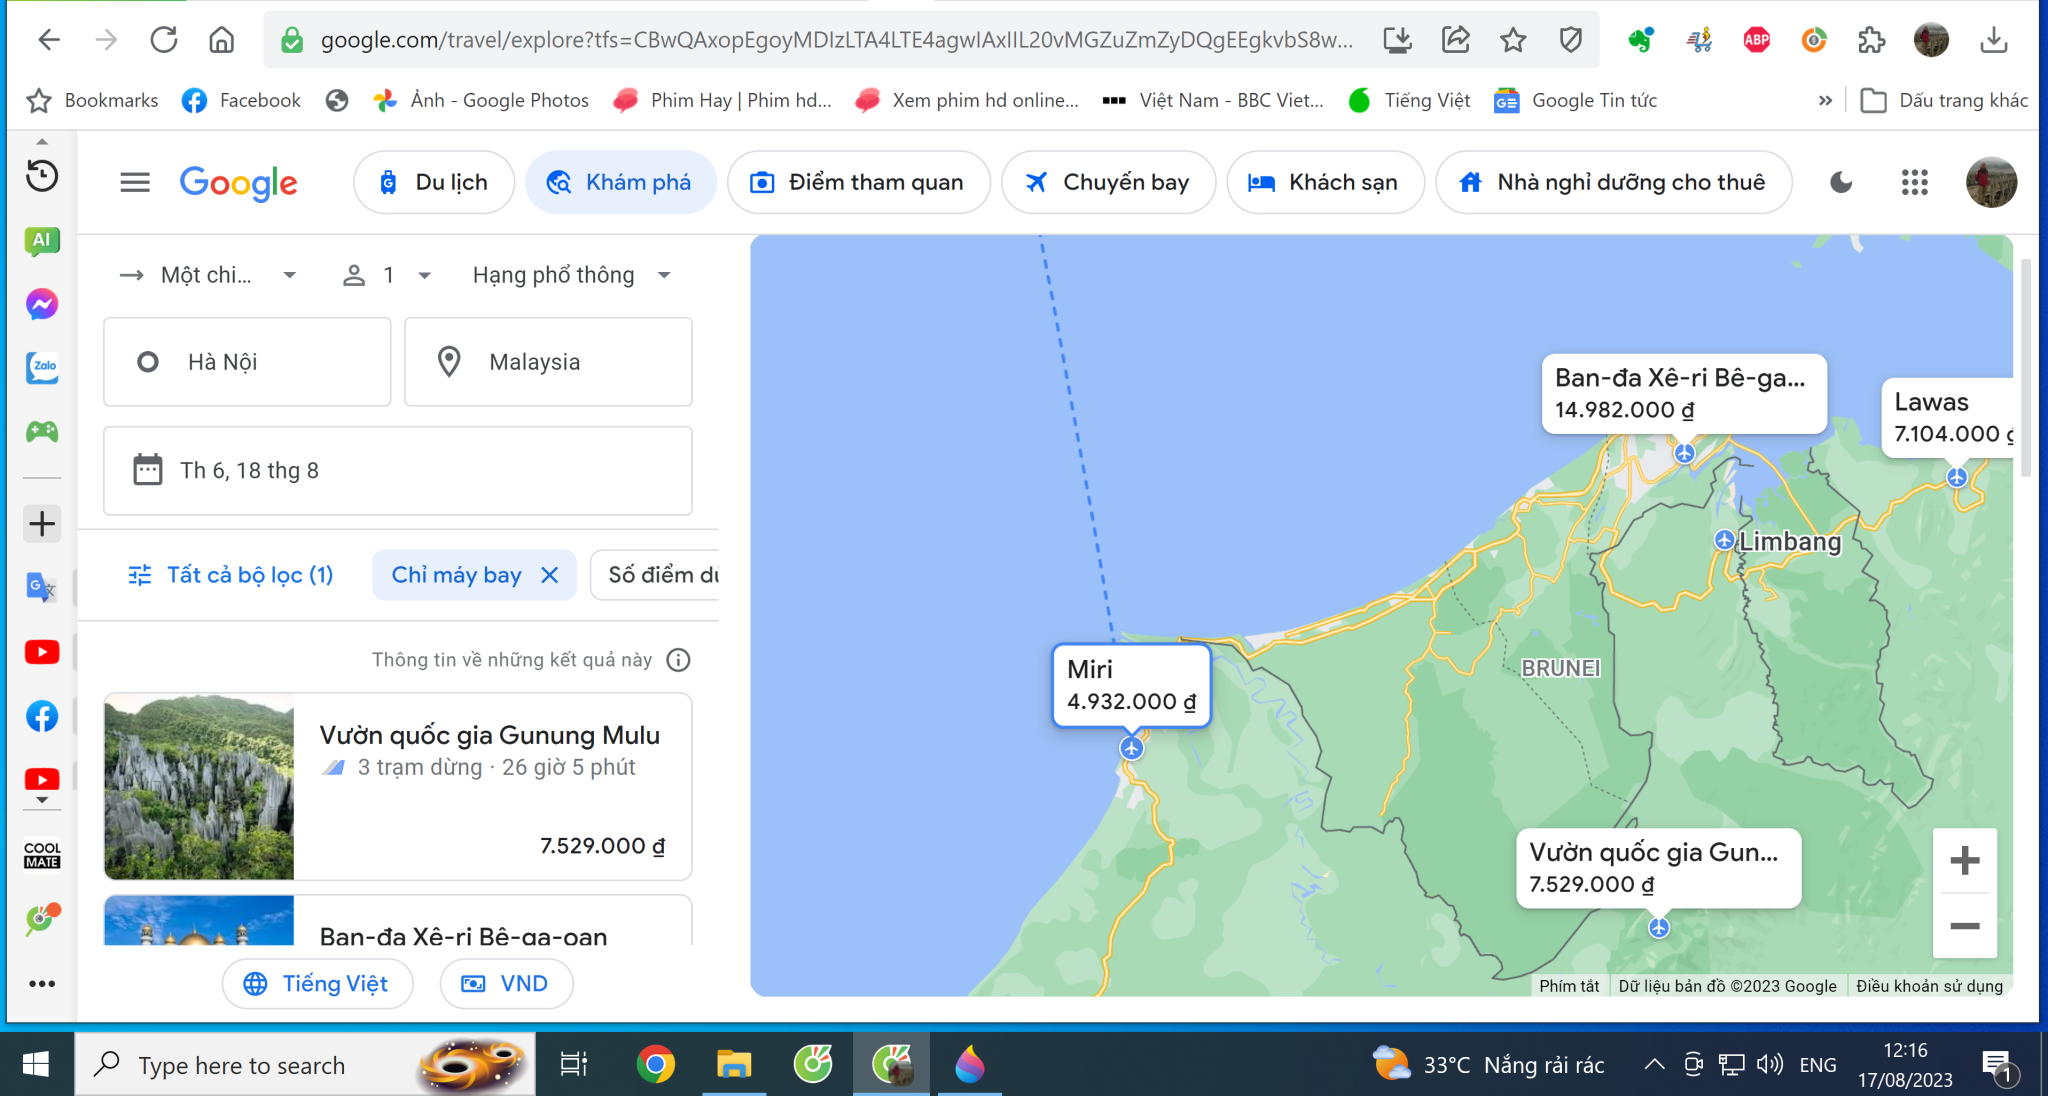Select the Du lịch tab
The height and width of the screenshot is (1096, 2048).
point(434,182)
